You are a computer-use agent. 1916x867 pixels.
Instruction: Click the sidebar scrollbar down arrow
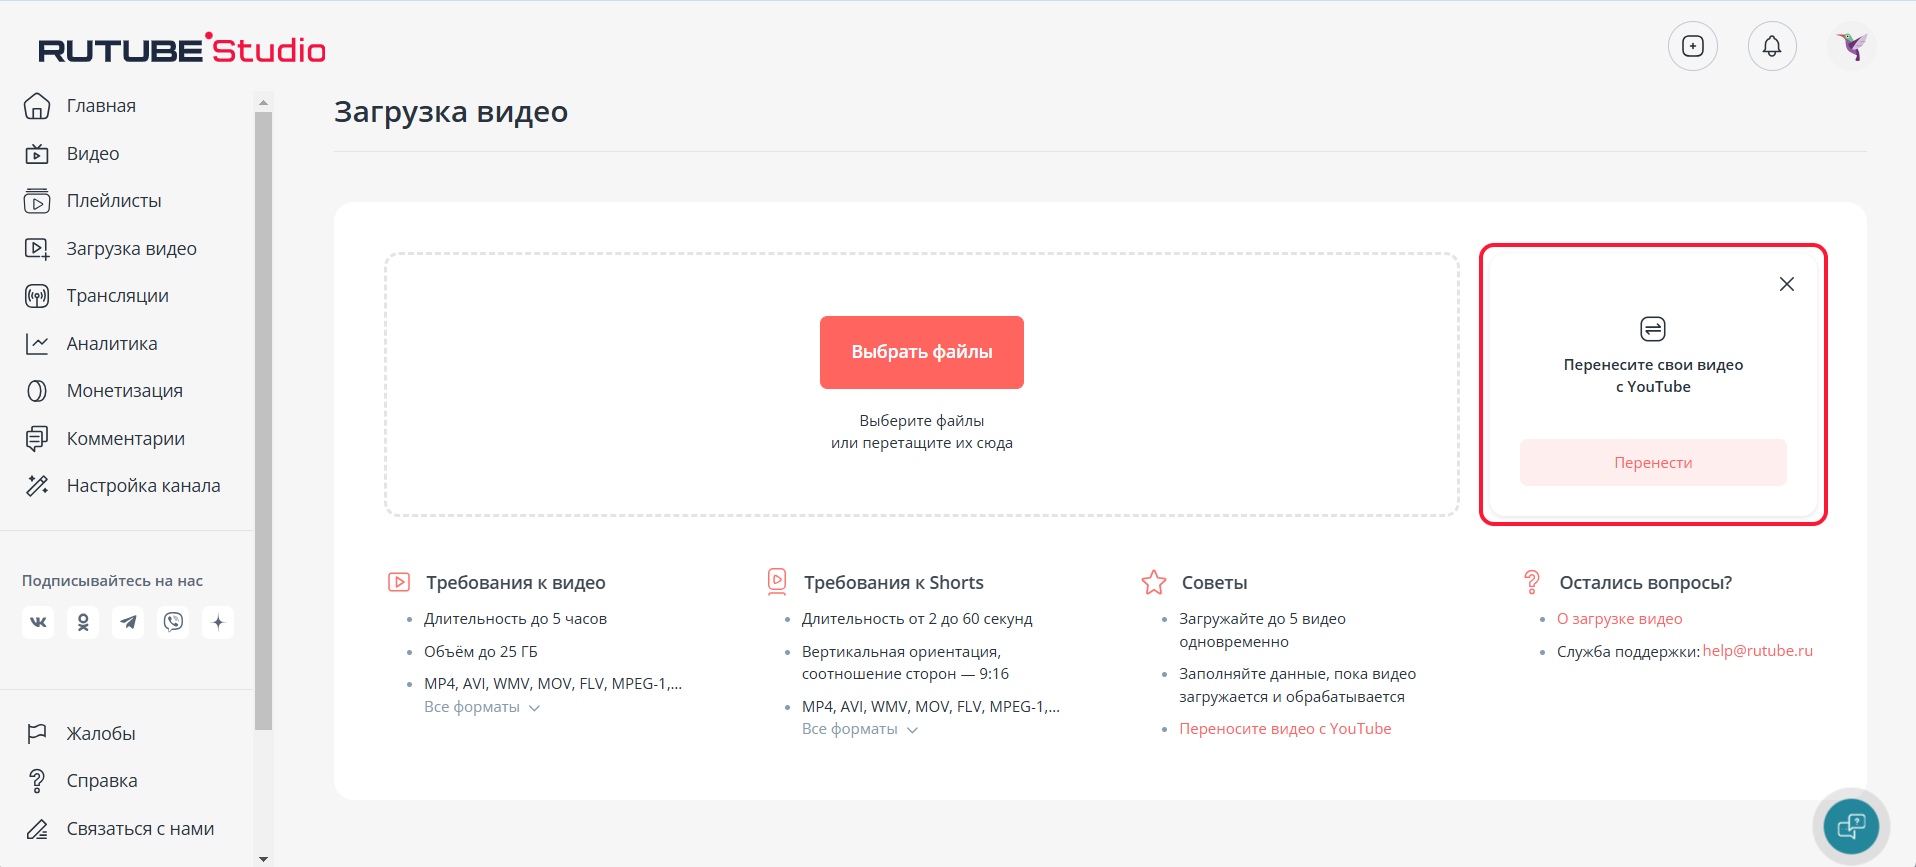[x=263, y=858]
